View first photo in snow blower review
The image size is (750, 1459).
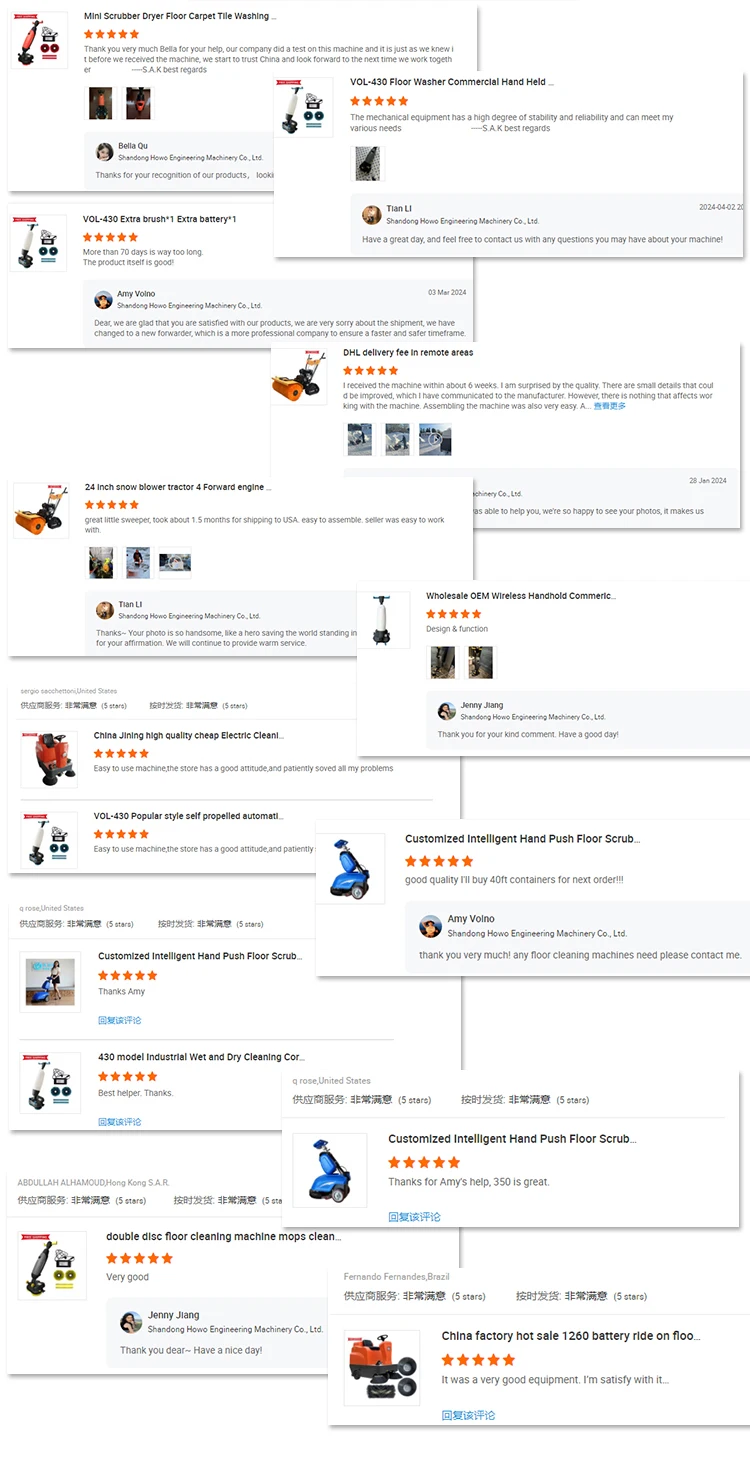(x=101, y=564)
